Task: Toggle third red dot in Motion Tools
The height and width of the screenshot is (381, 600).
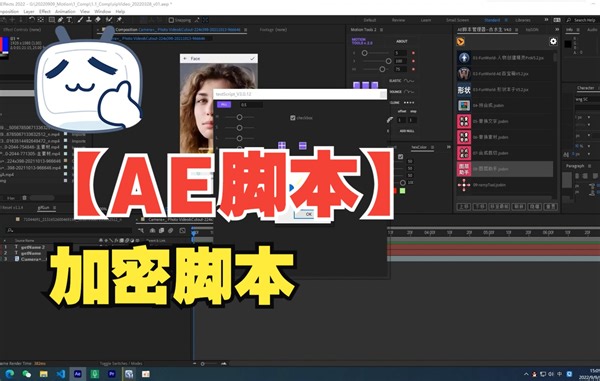Action: click(413, 69)
